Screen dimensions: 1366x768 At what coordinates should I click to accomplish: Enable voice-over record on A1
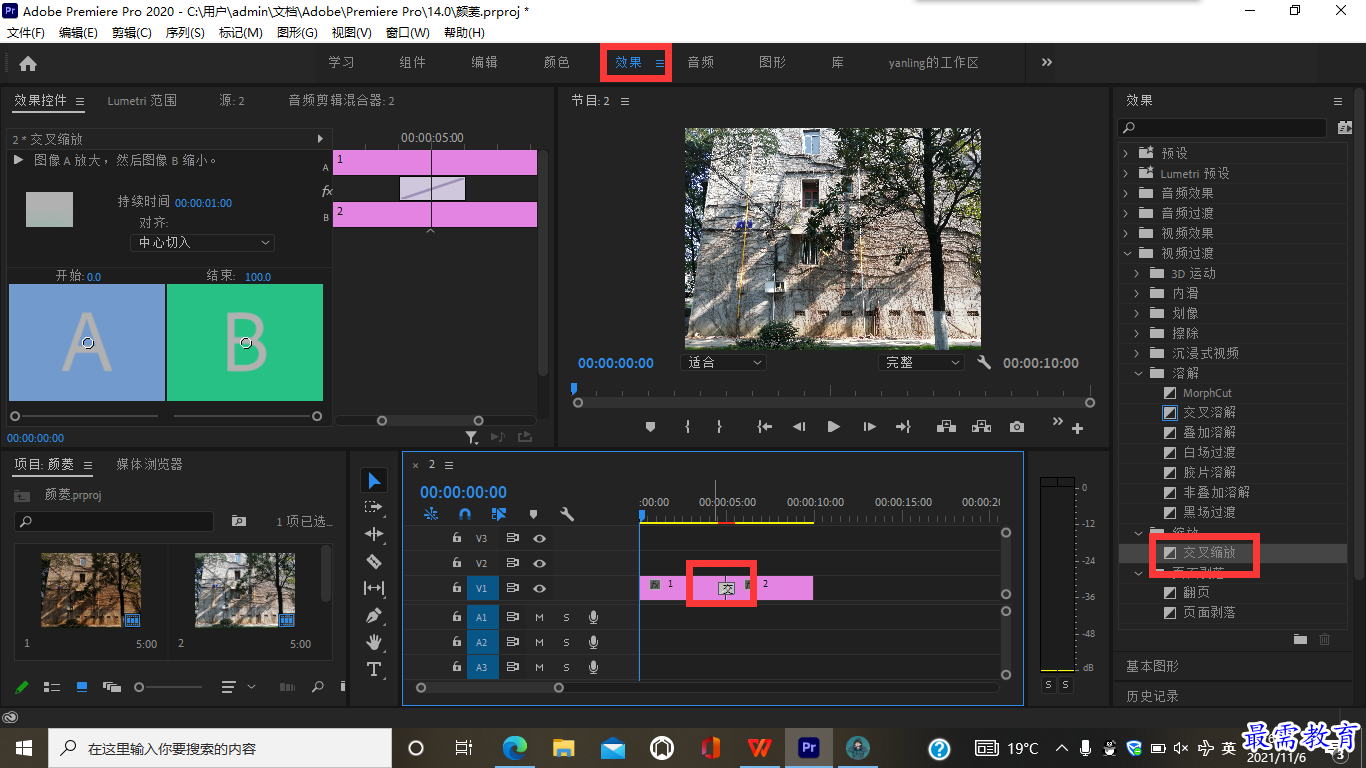coord(593,617)
